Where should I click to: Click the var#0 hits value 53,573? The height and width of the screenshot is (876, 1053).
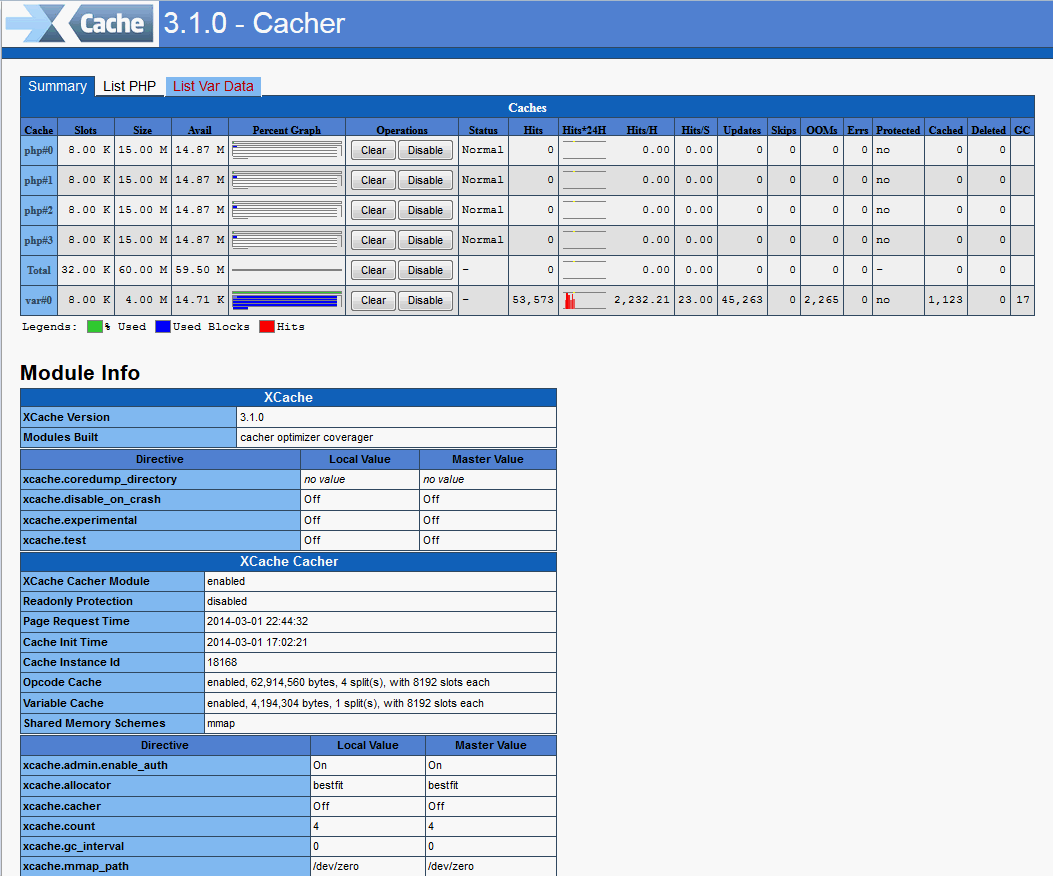(533, 300)
